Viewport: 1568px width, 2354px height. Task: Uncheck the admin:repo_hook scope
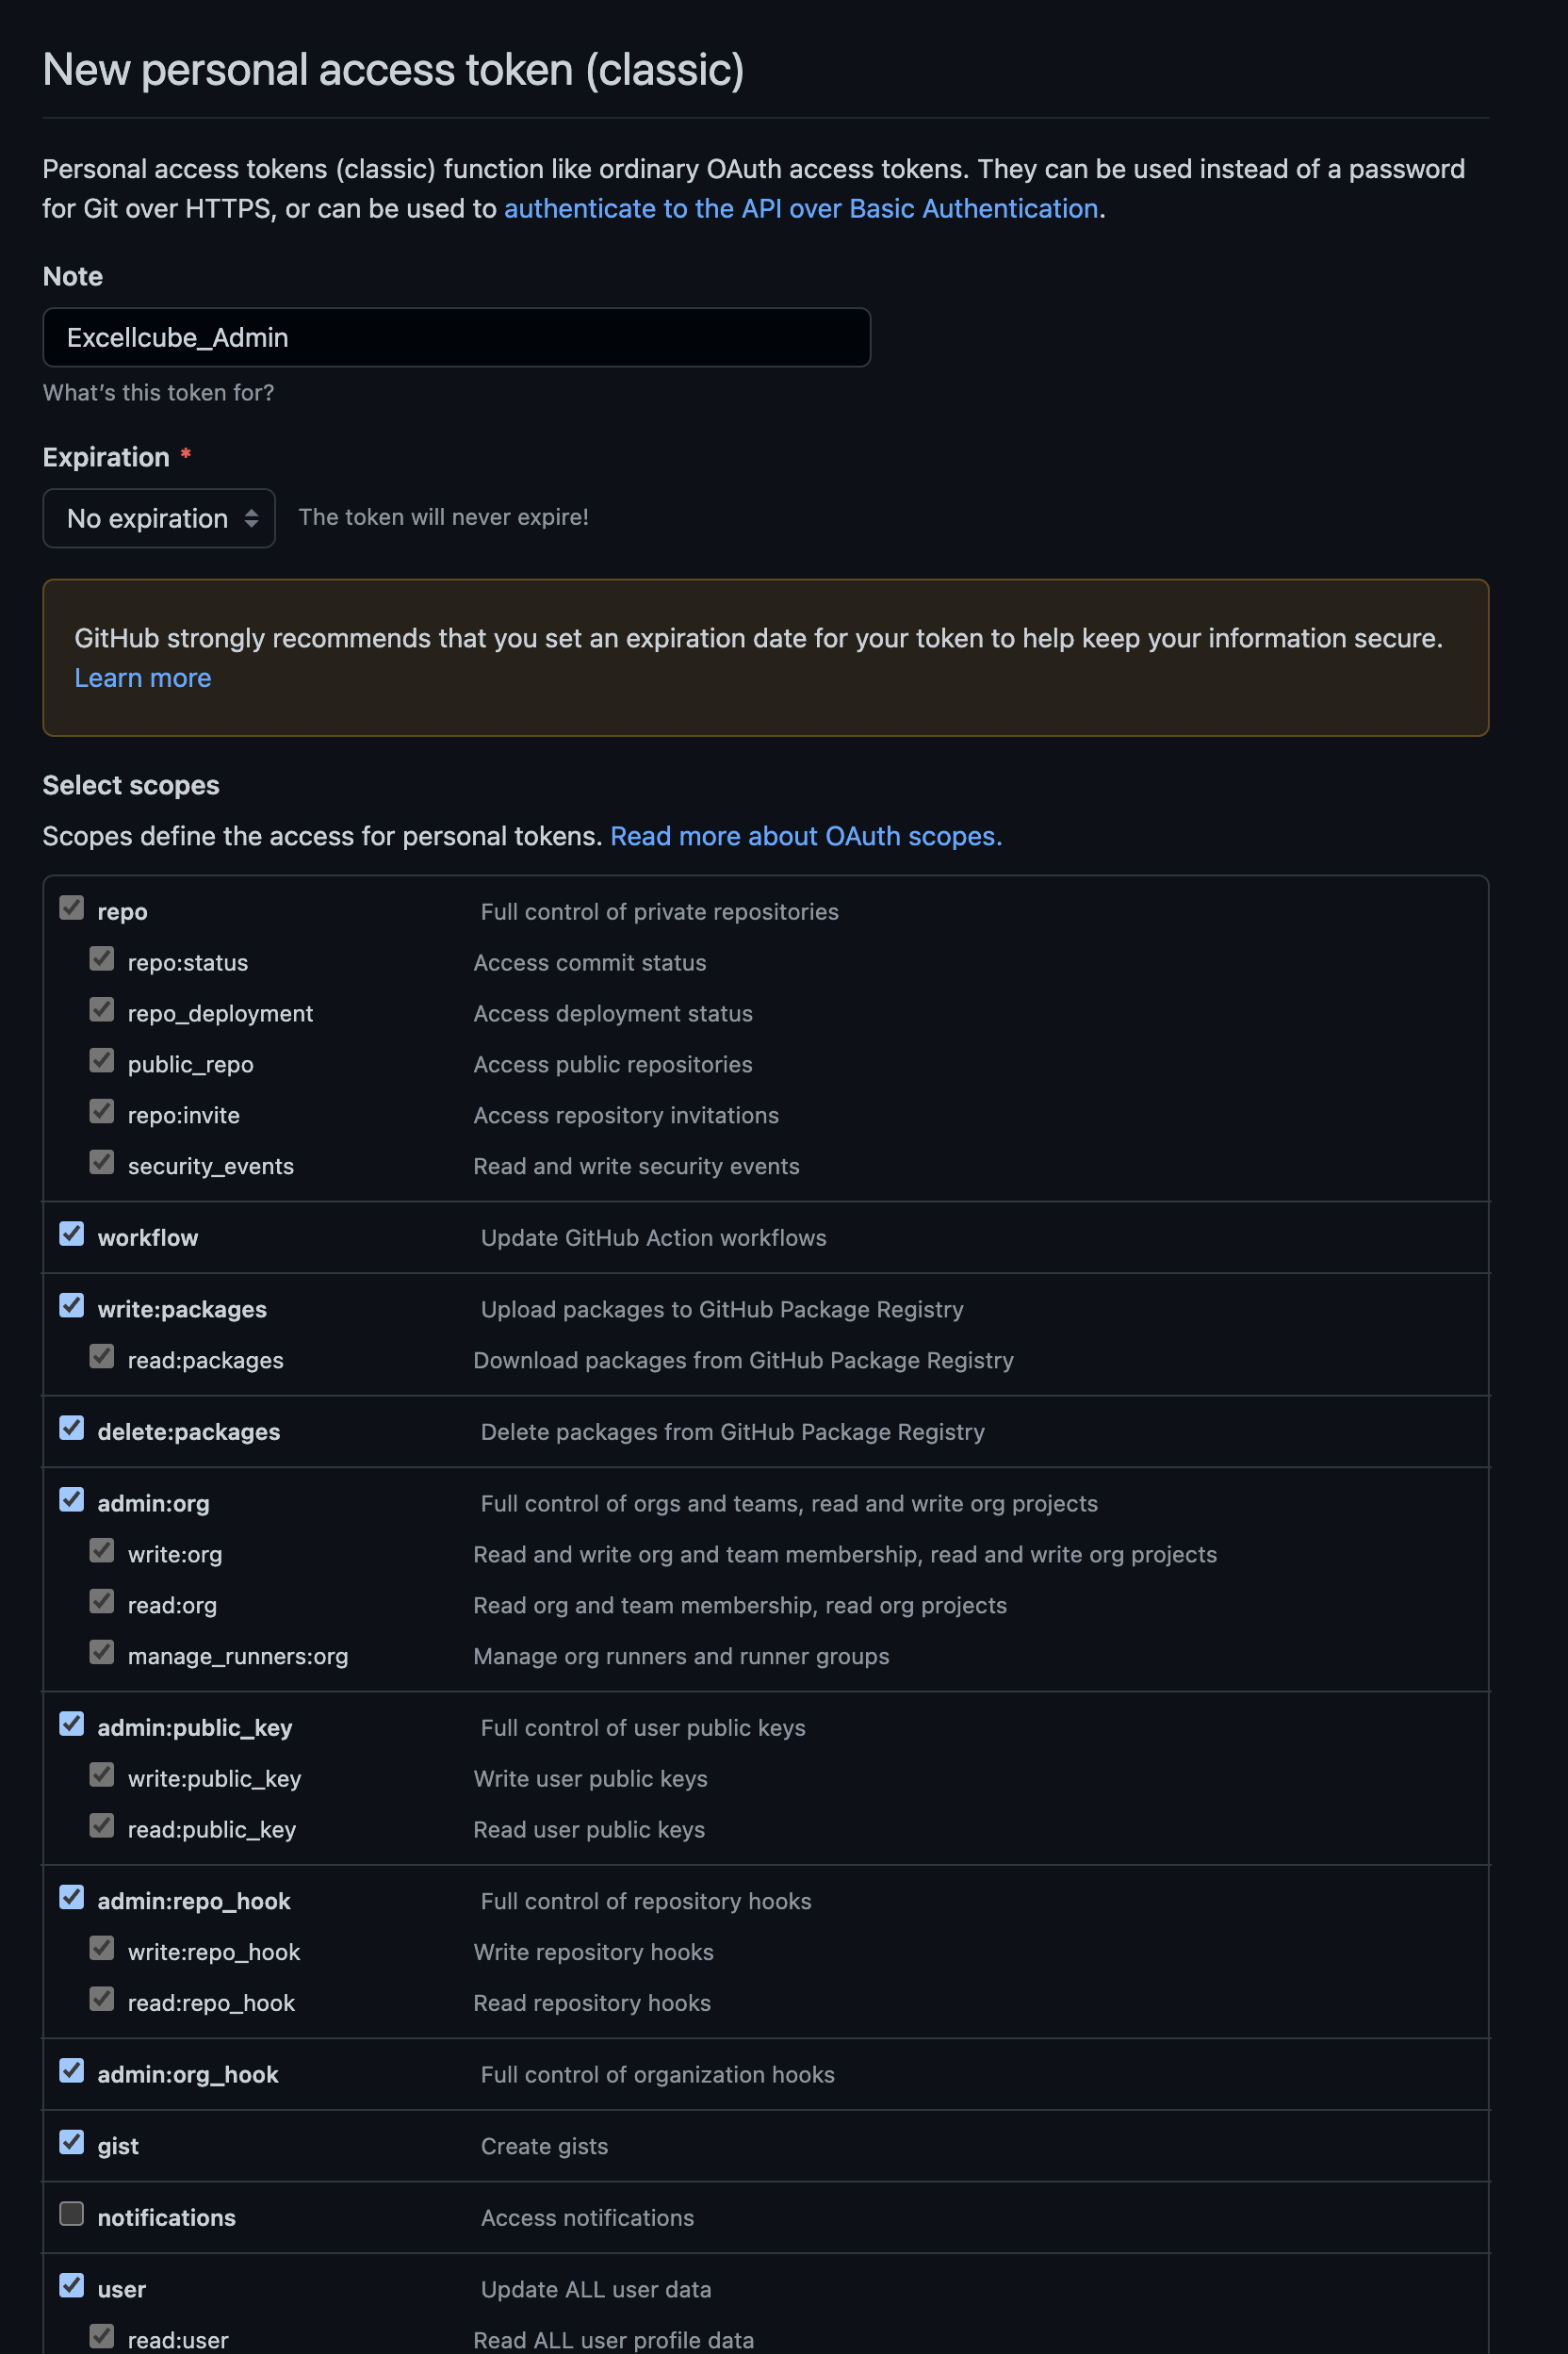[71, 1897]
